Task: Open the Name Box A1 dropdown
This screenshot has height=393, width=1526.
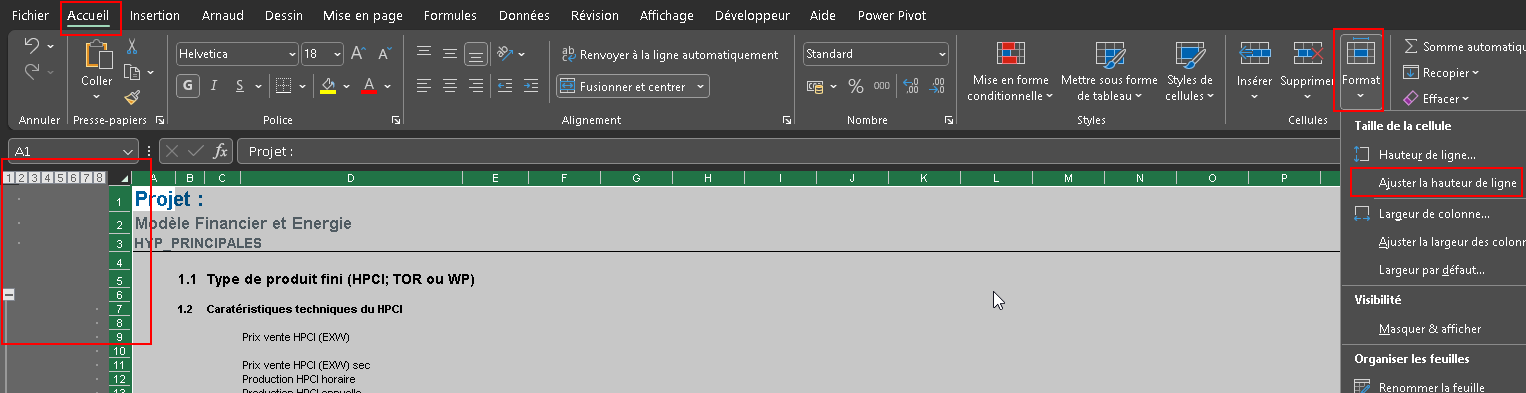Action: [128, 152]
